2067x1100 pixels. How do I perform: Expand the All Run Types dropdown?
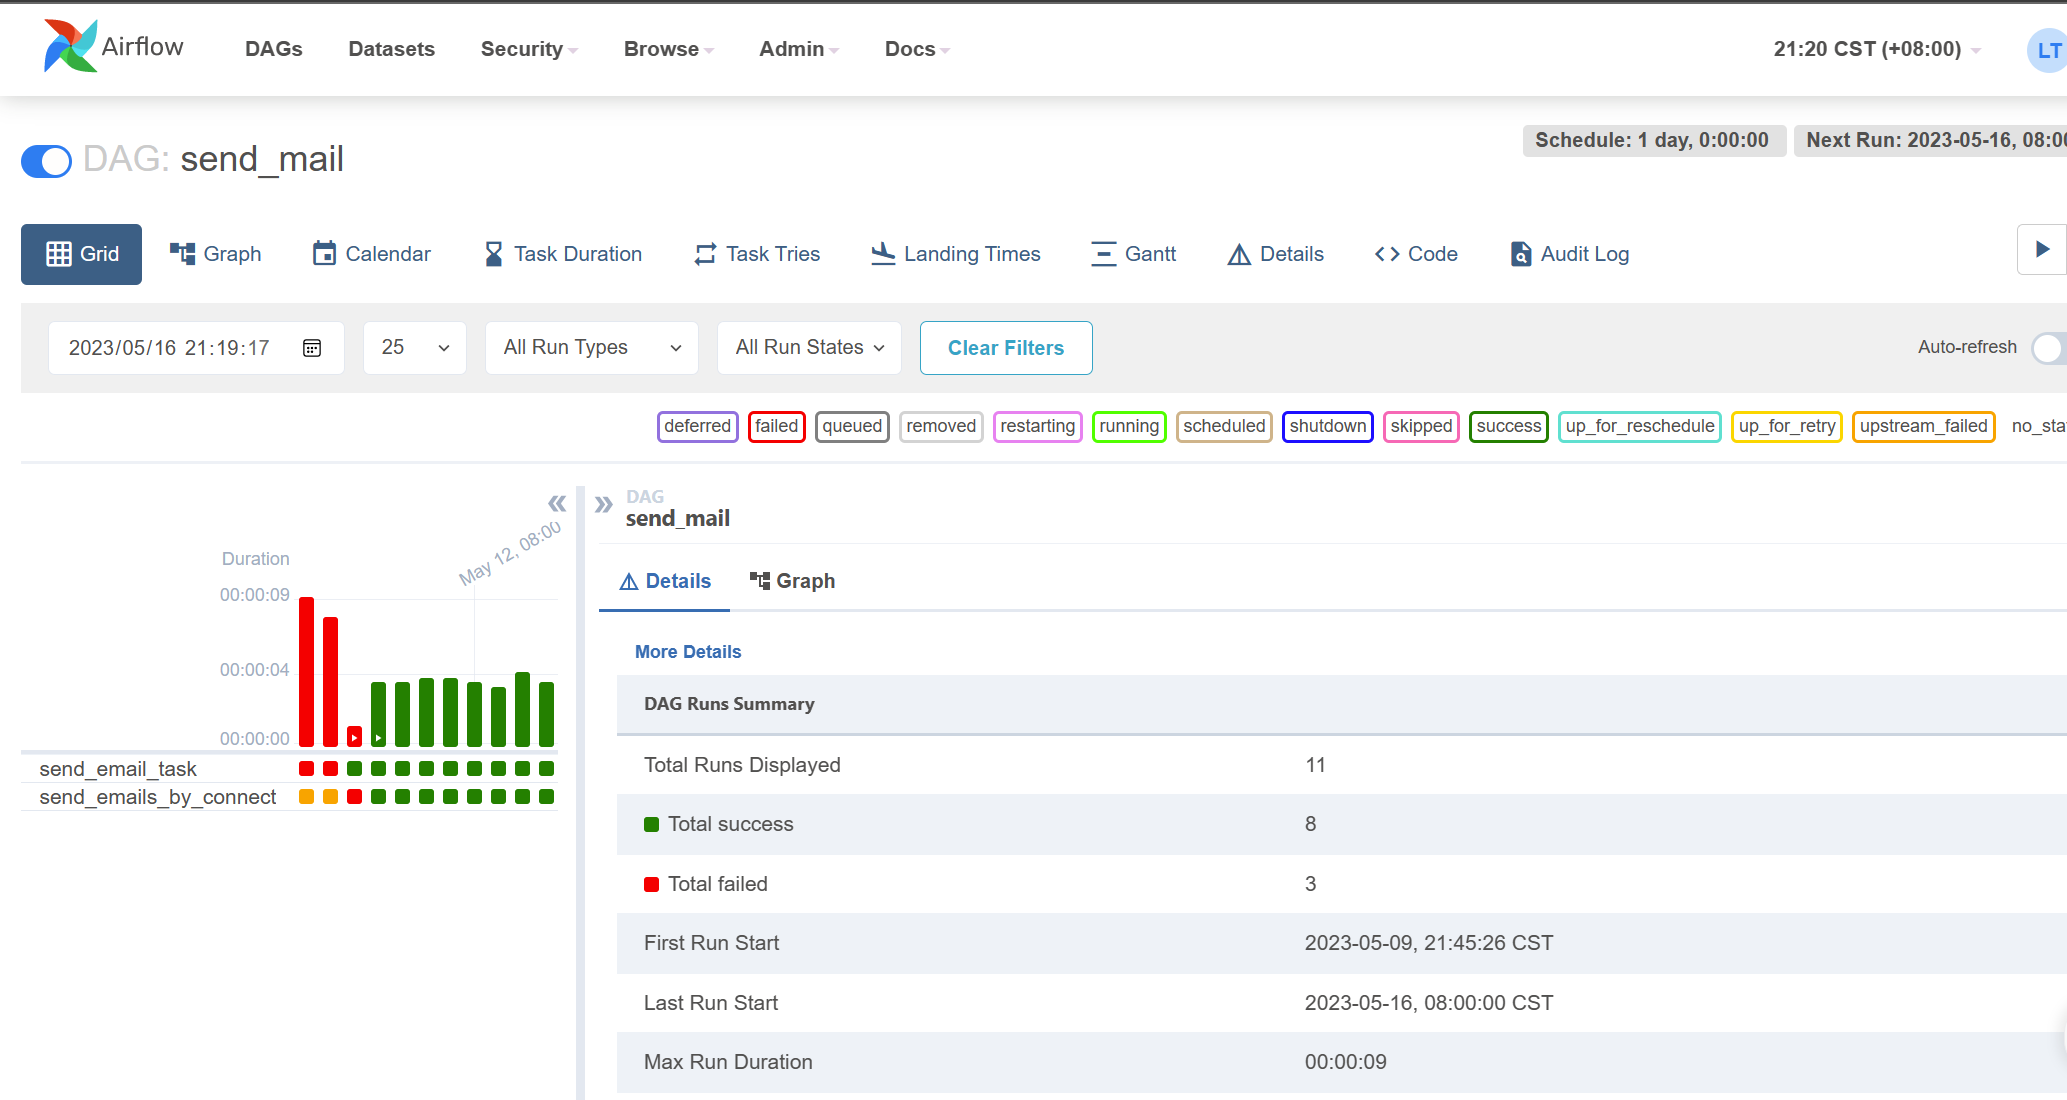[592, 348]
